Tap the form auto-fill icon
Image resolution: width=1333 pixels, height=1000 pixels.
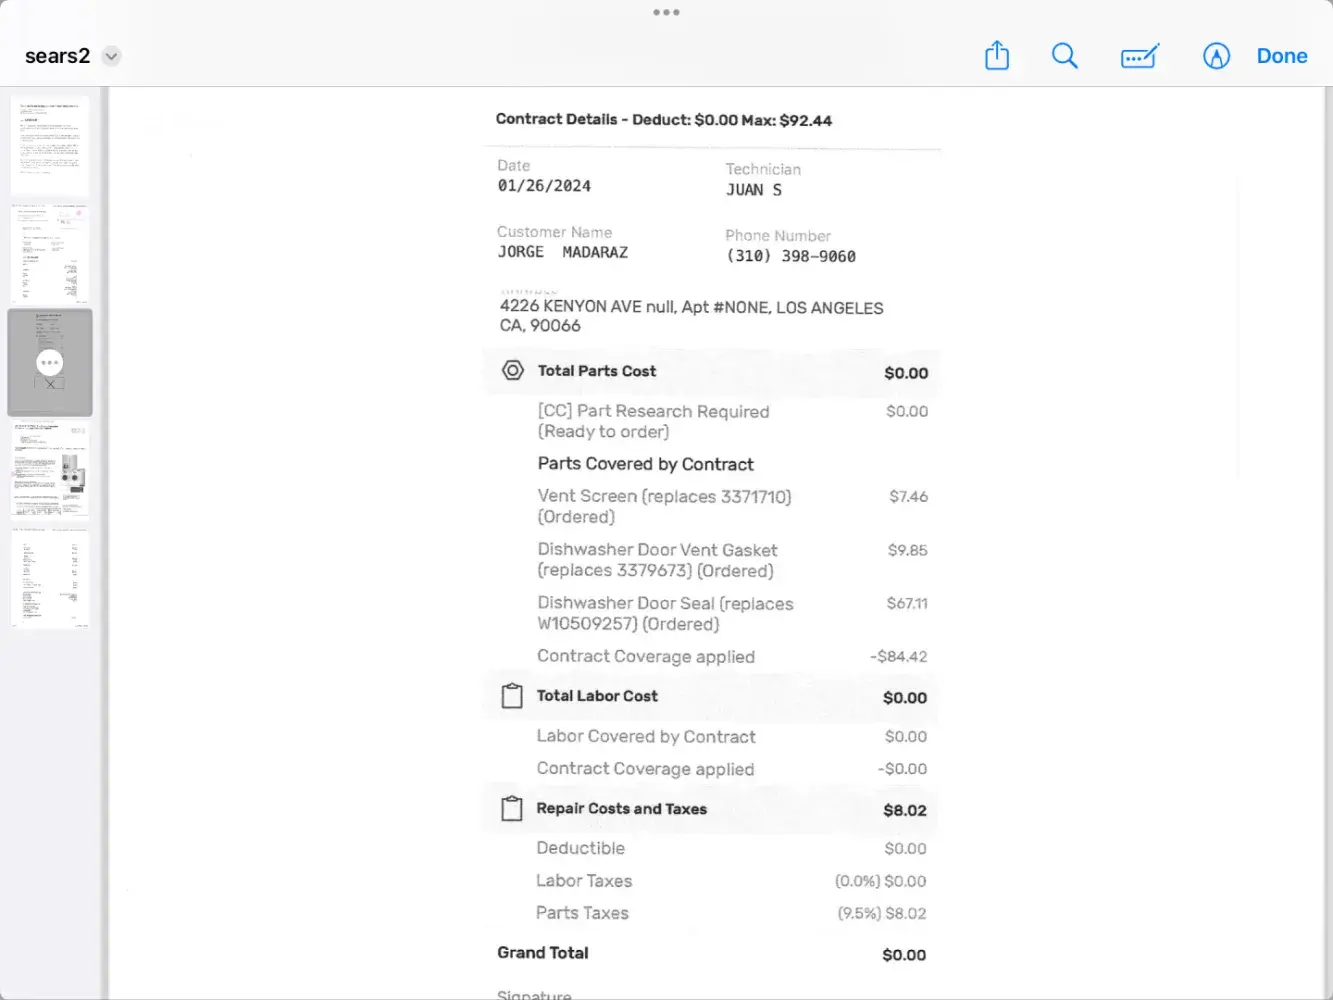(1140, 56)
